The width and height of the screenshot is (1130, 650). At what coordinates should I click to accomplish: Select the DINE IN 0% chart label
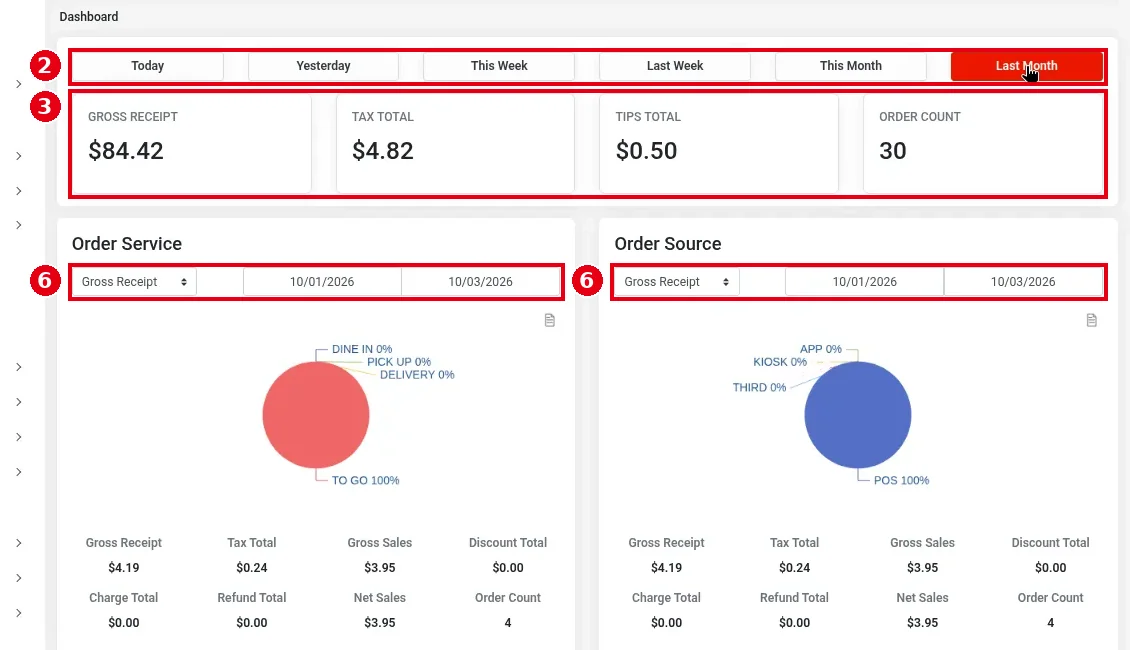(362, 349)
